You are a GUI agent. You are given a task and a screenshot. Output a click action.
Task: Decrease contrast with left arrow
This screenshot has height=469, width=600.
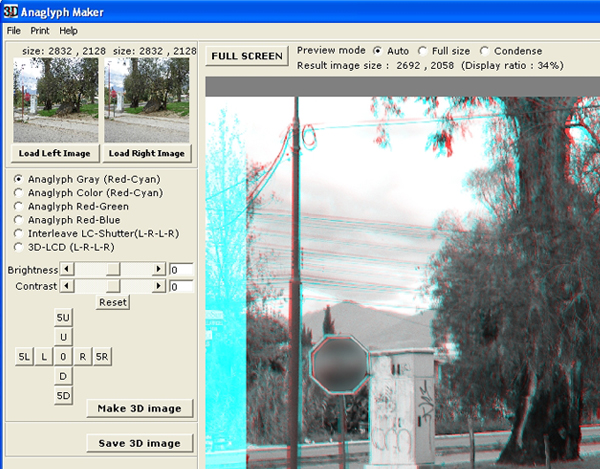(x=67, y=286)
